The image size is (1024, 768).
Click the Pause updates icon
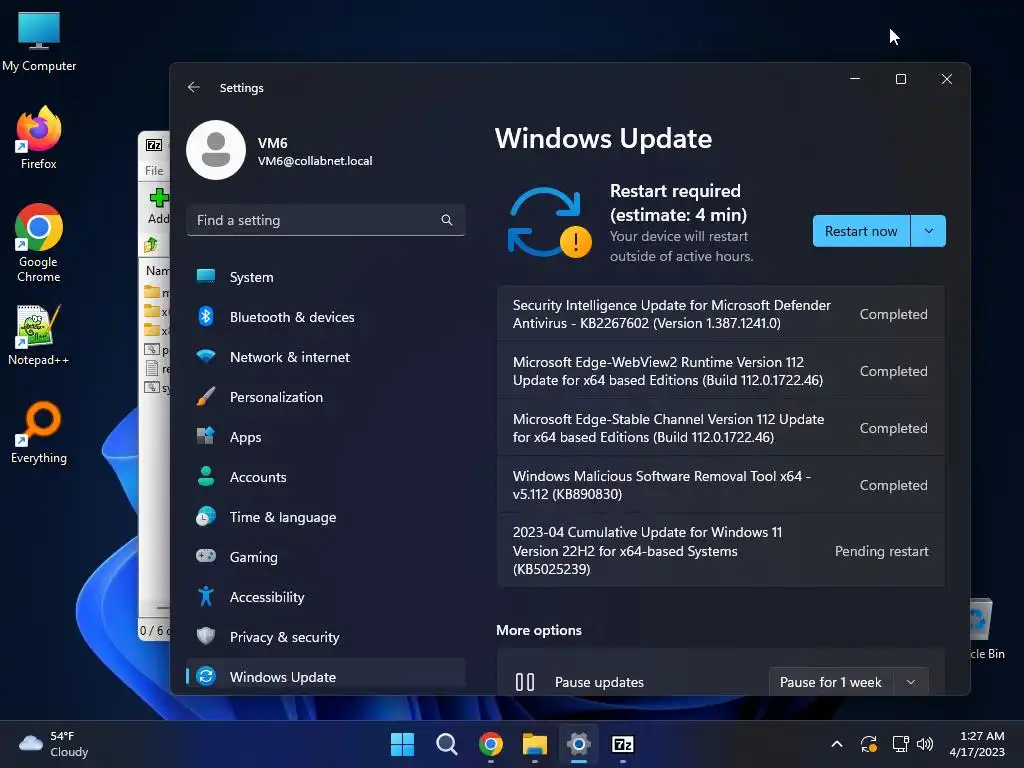[524, 682]
